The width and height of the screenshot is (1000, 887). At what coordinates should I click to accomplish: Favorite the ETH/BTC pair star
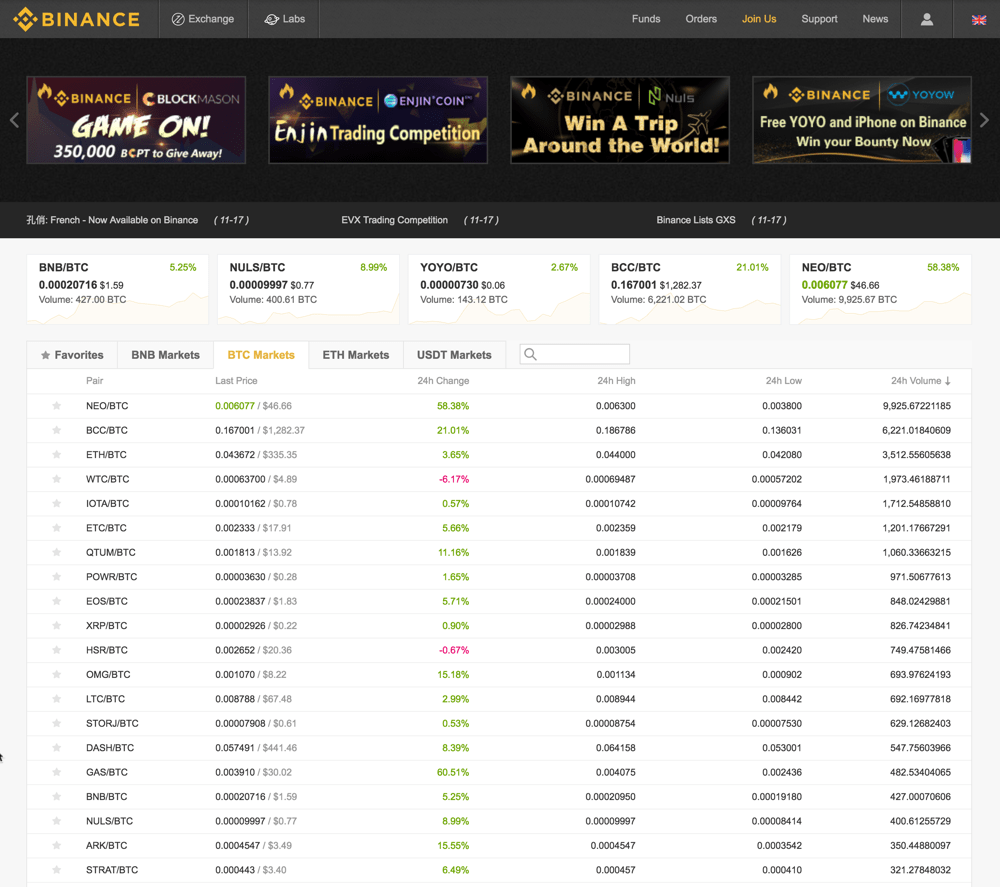tap(57, 455)
